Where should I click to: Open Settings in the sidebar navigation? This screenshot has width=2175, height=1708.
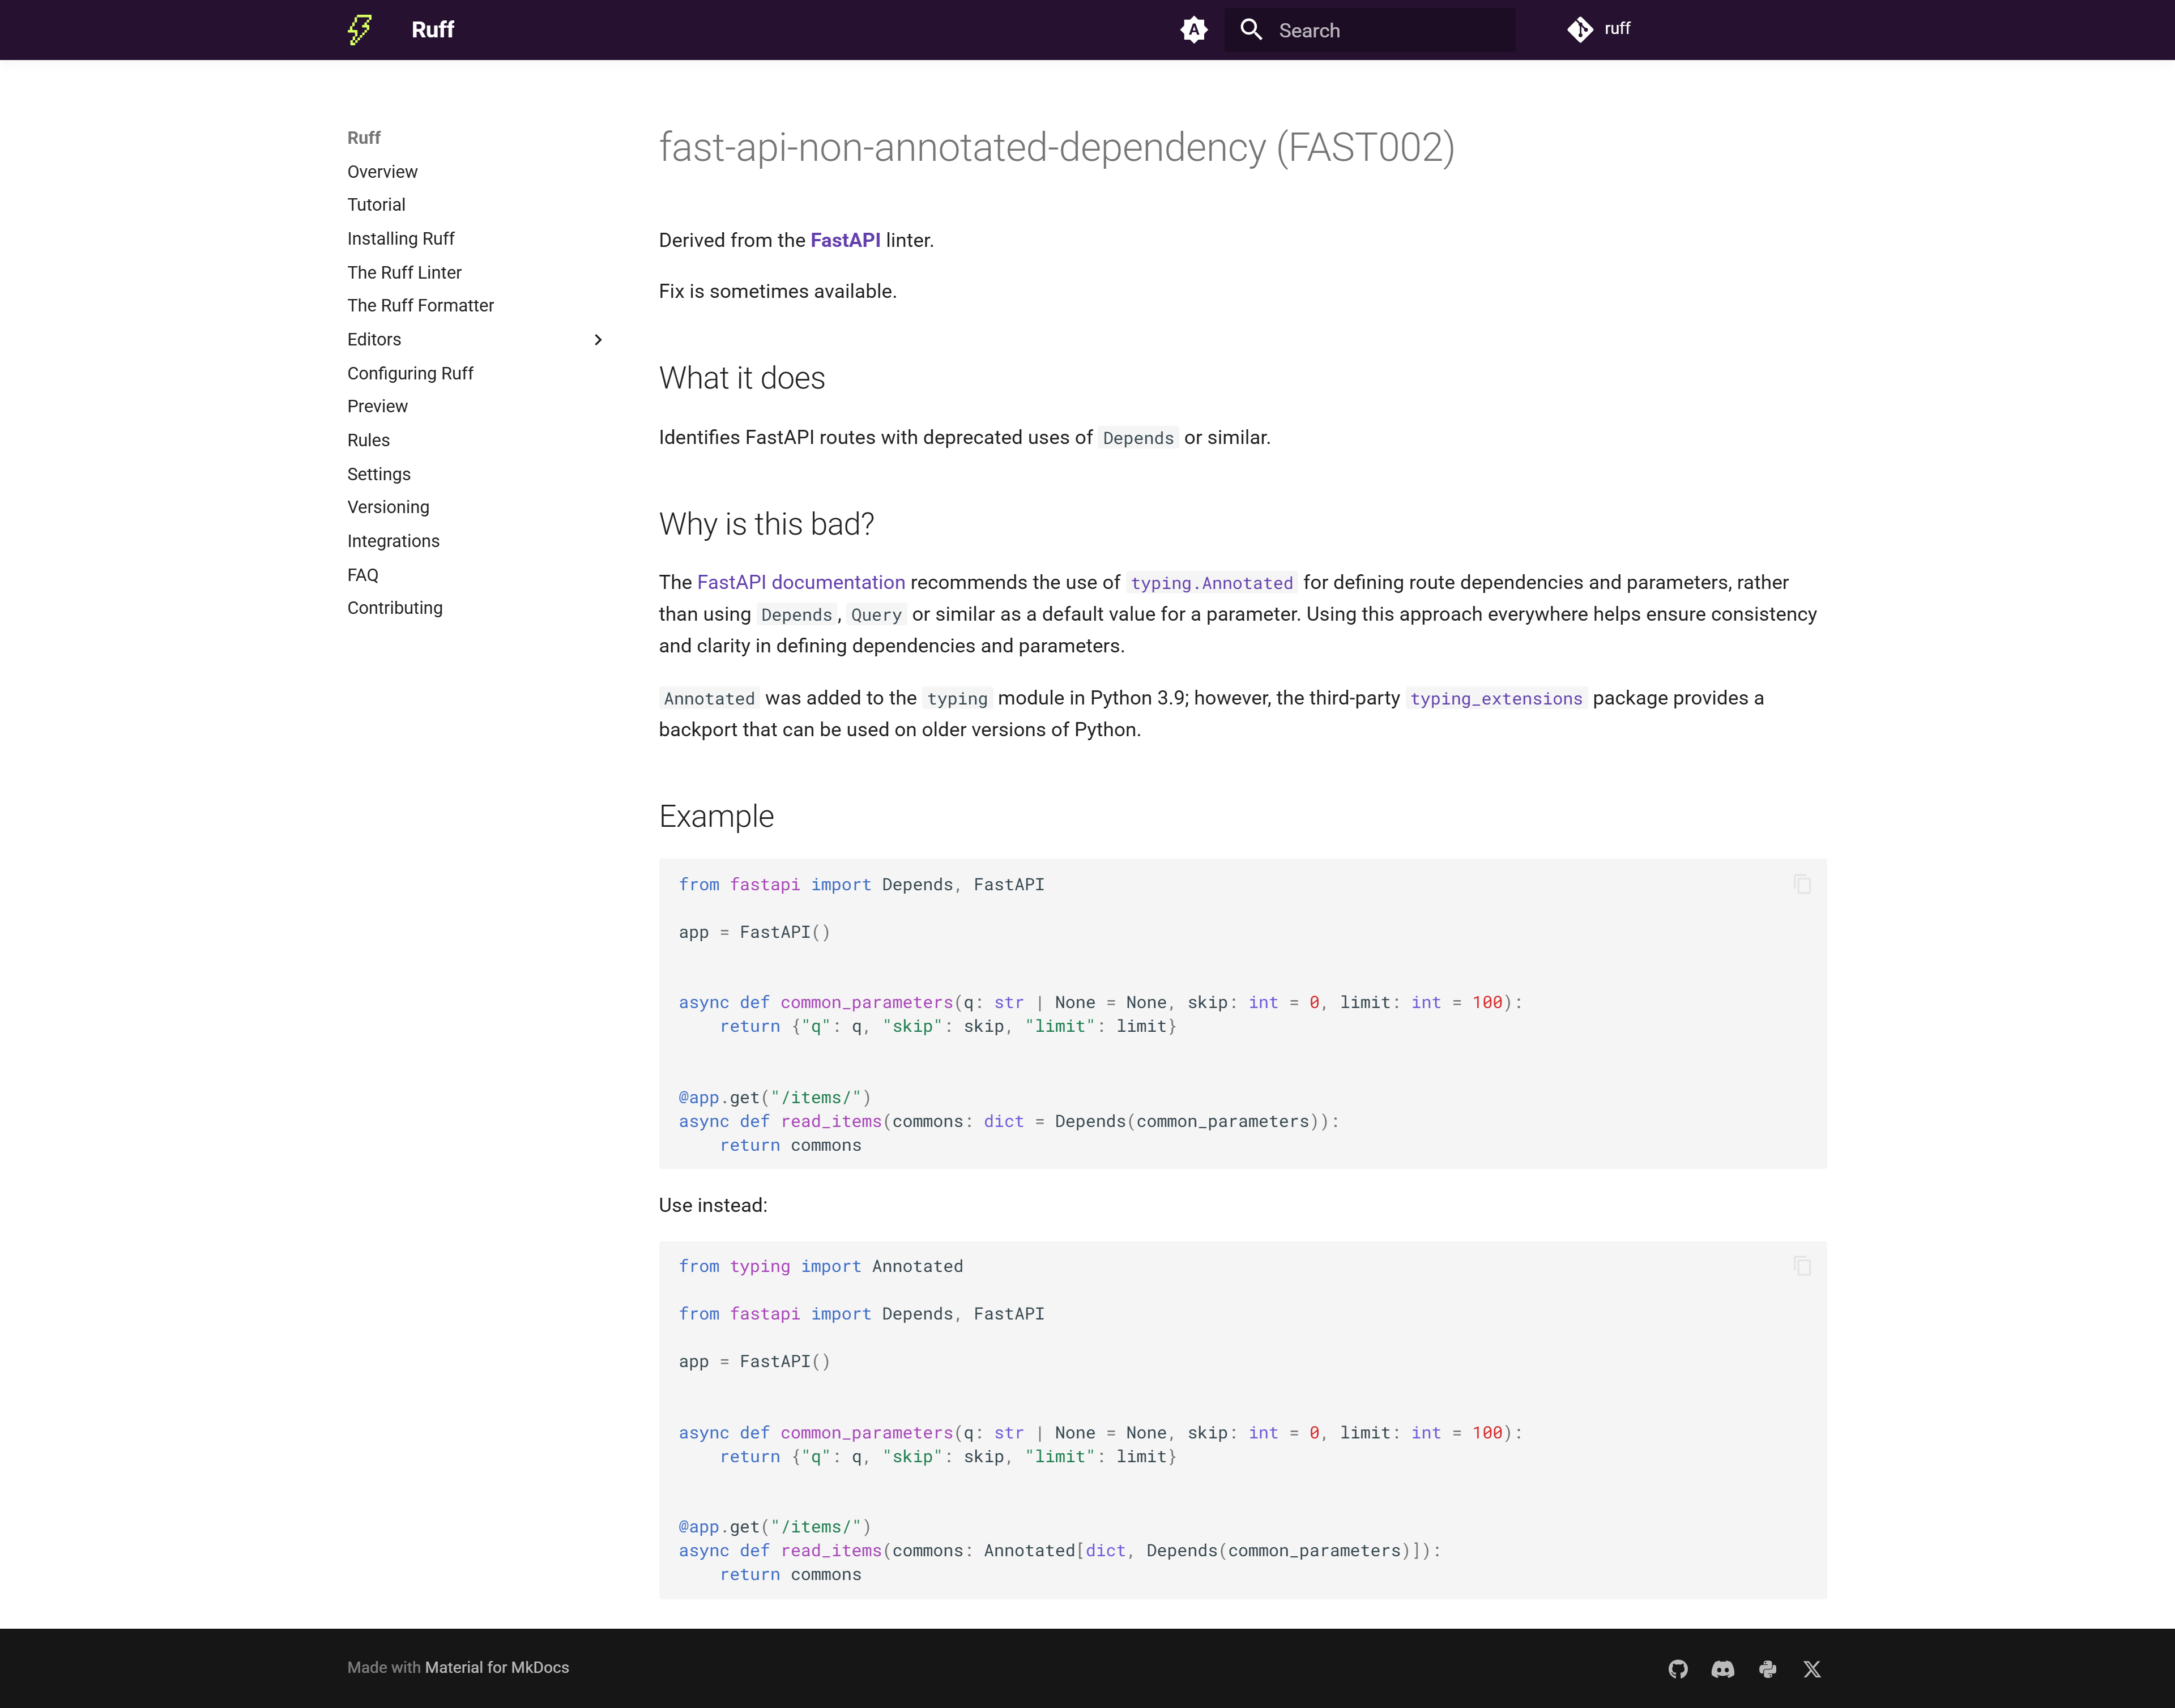pyautogui.click(x=378, y=474)
